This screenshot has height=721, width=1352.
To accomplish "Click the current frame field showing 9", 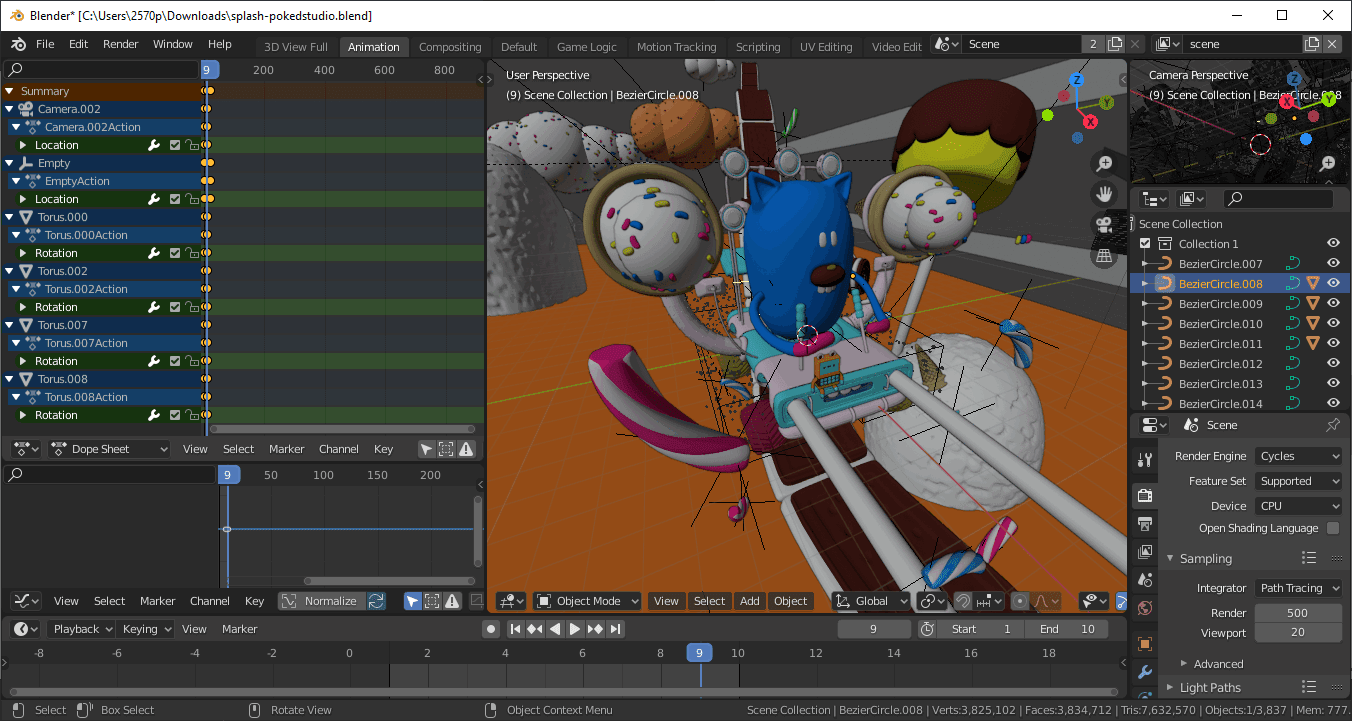I will coord(874,629).
